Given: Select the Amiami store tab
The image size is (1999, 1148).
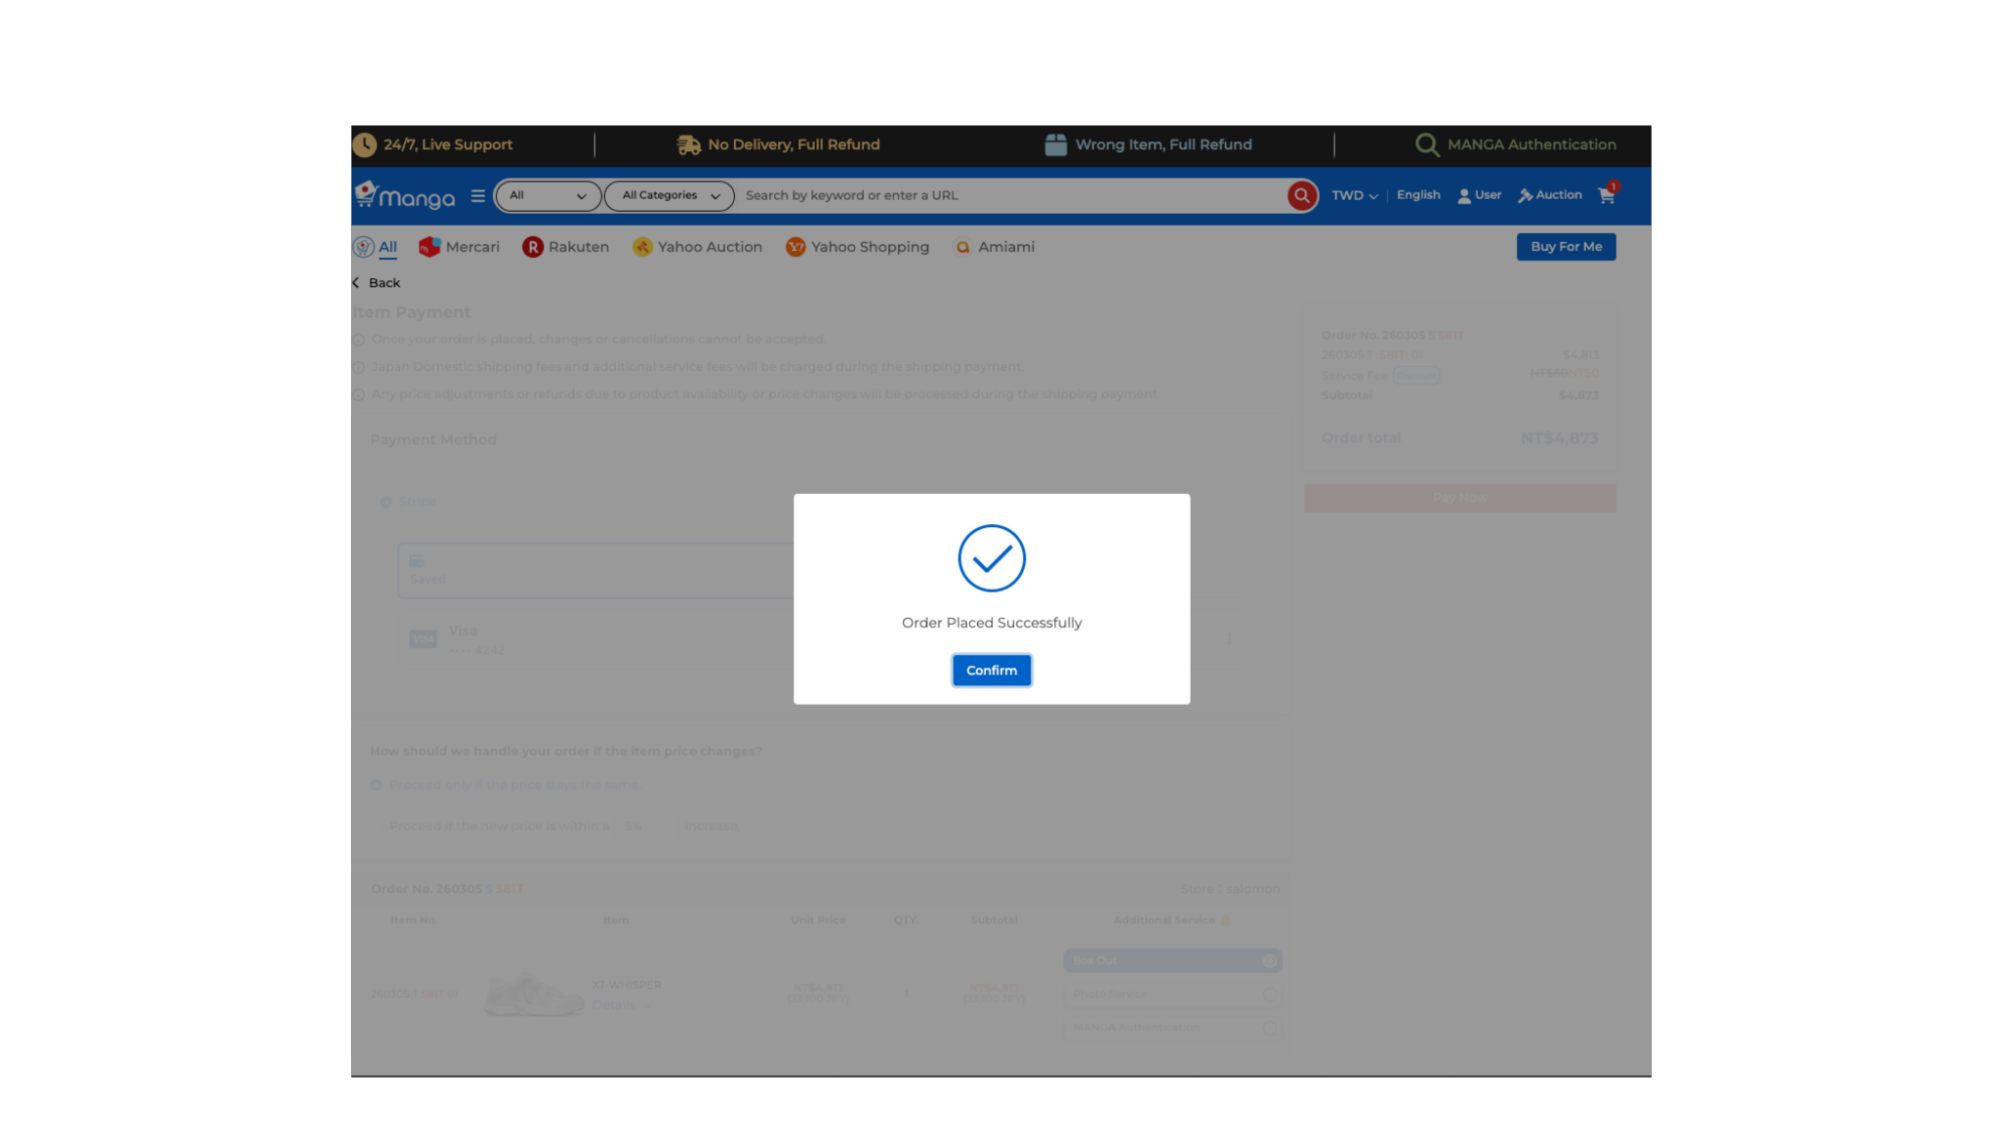Looking at the screenshot, I should pyautogui.click(x=994, y=247).
